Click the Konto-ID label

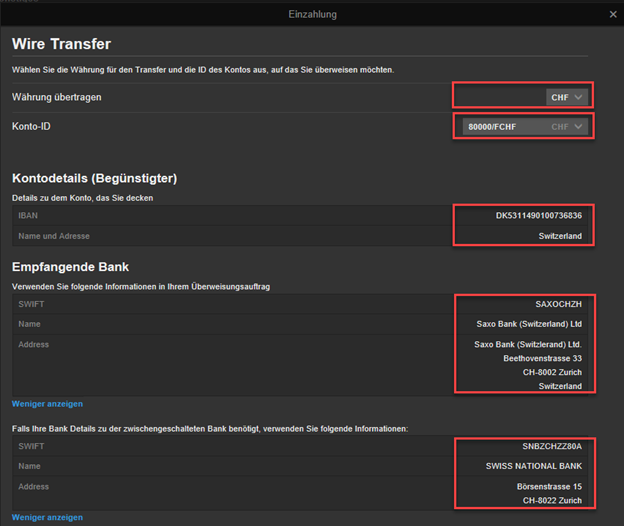(31, 127)
